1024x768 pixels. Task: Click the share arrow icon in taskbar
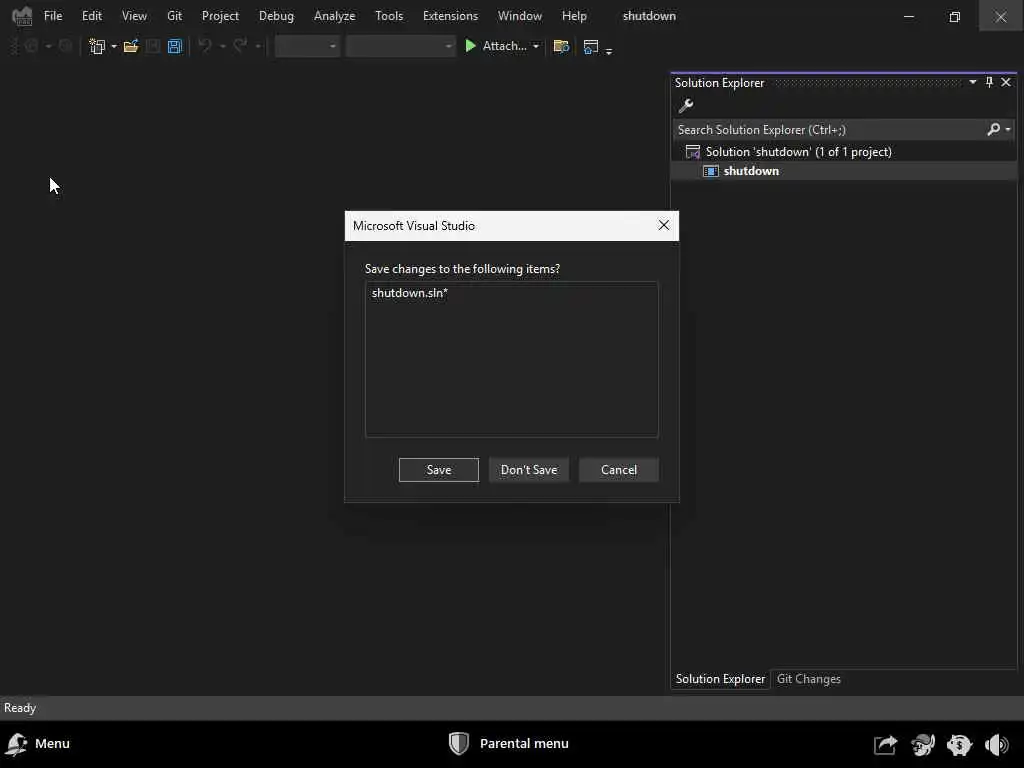coord(885,744)
